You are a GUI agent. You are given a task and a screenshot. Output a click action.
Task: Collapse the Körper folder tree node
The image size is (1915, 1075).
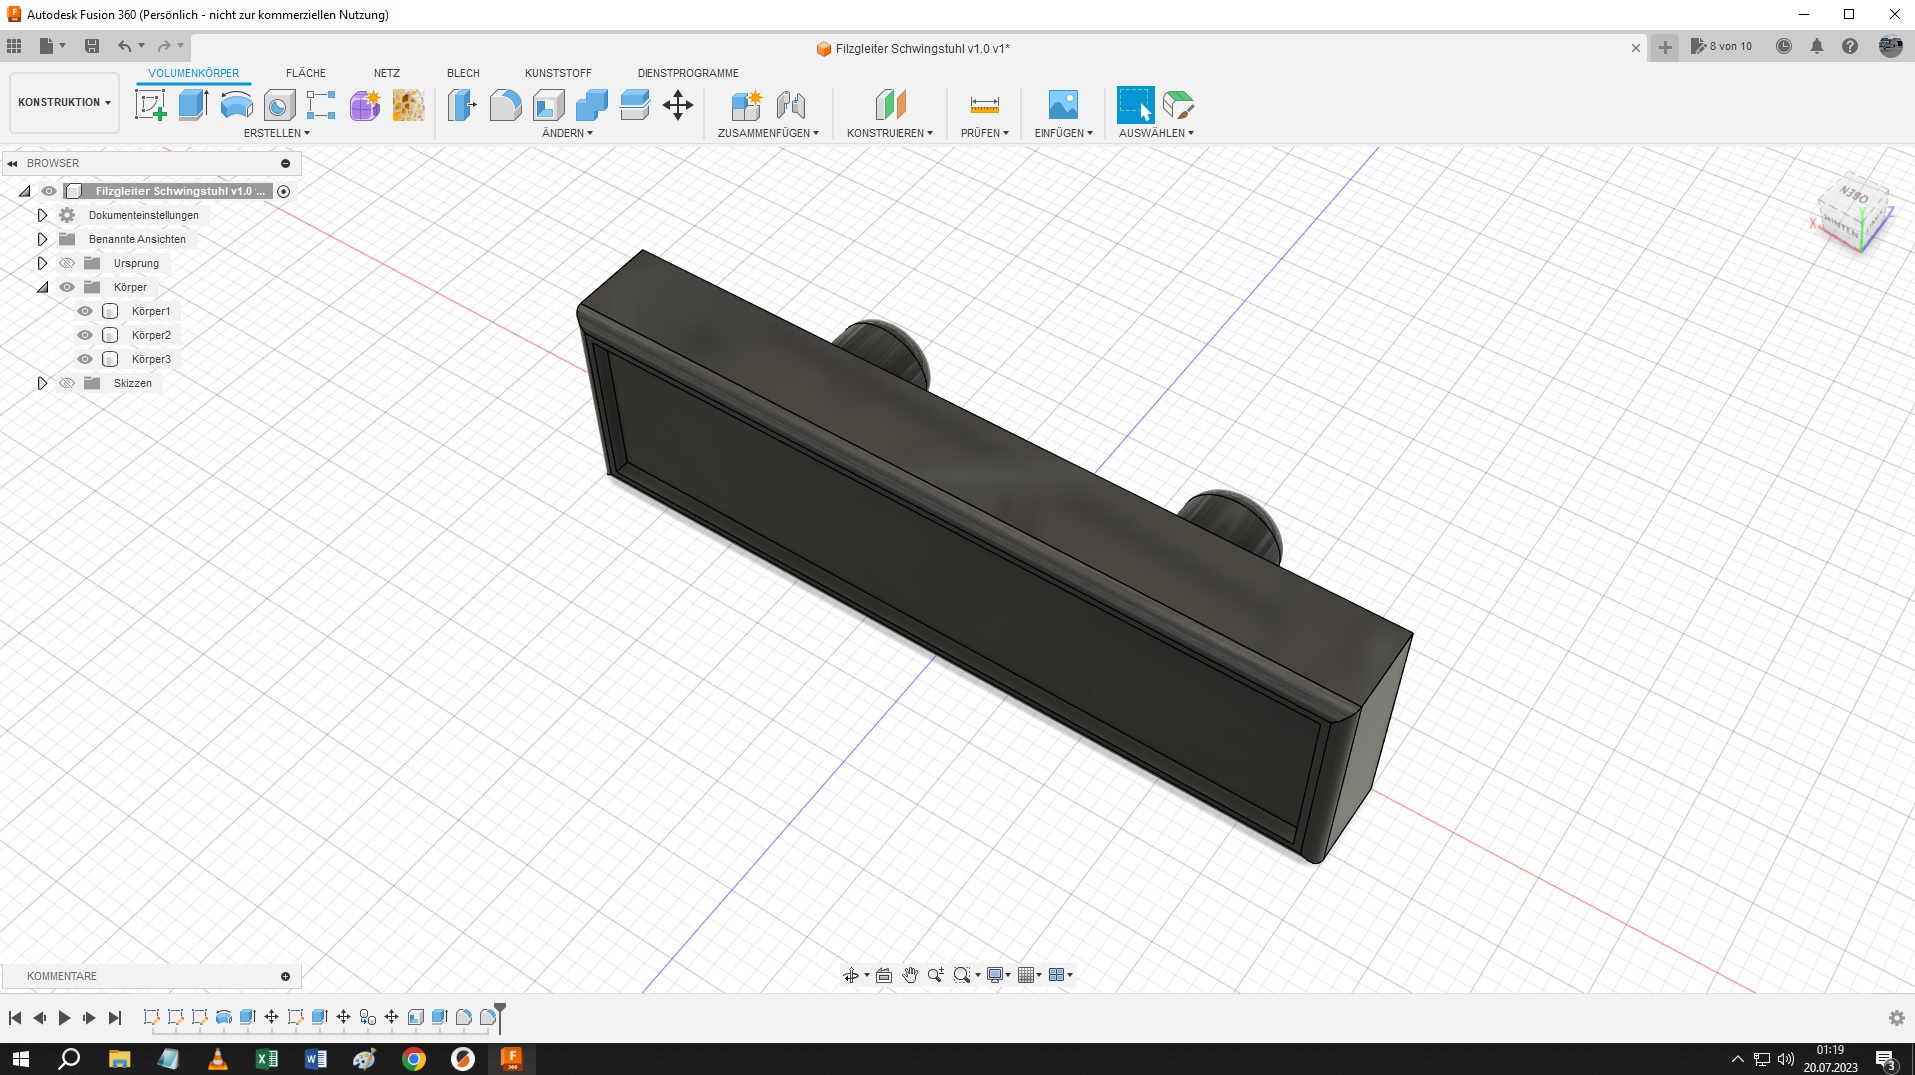42,287
